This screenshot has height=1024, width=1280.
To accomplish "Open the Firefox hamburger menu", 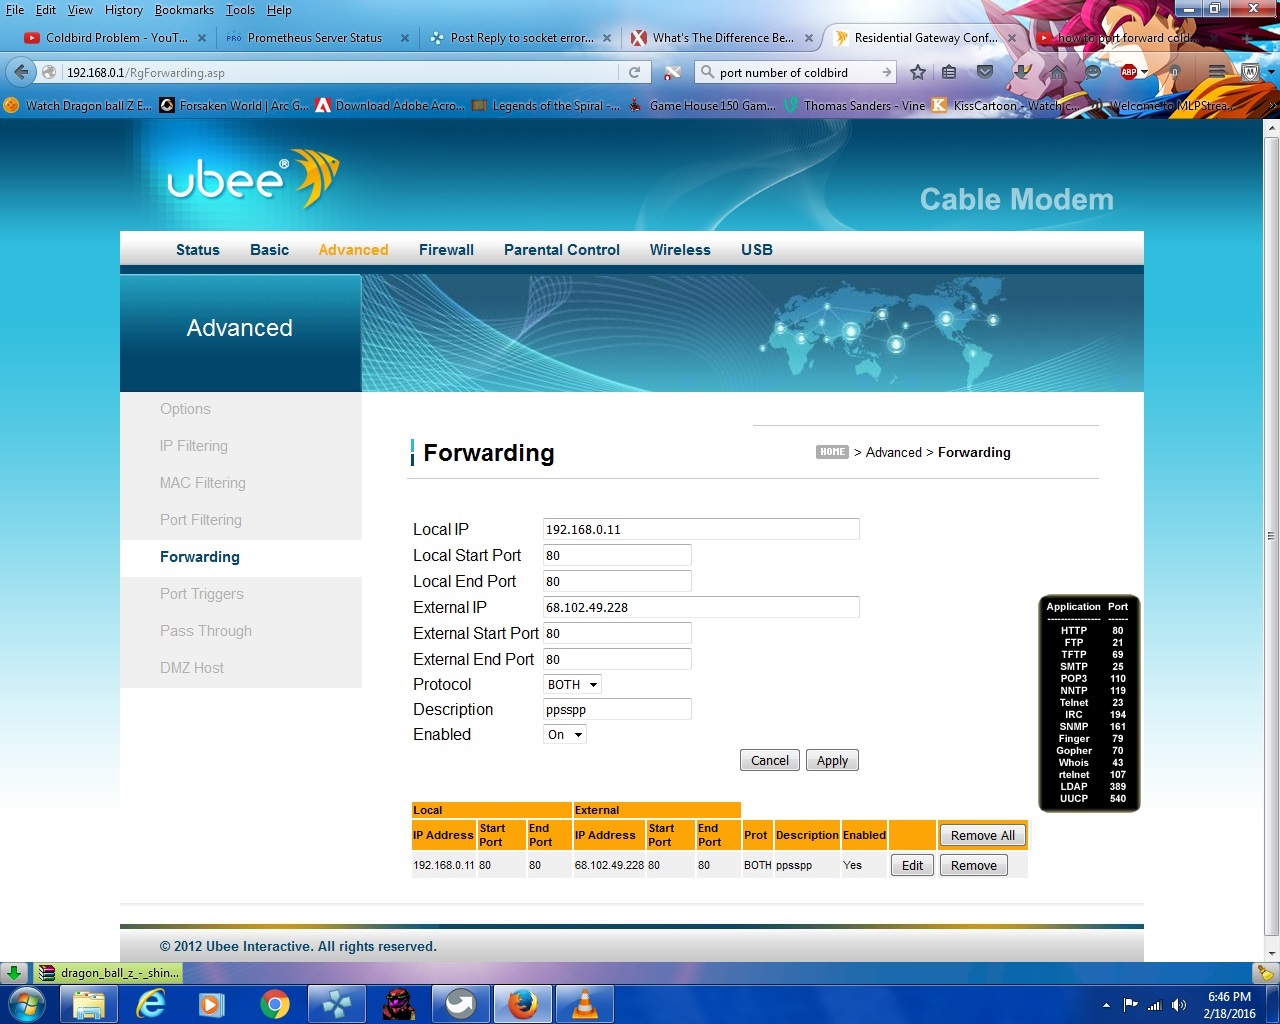I will (x=1216, y=72).
